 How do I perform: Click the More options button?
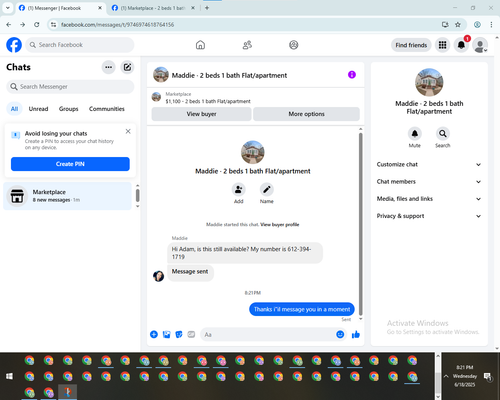306,114
